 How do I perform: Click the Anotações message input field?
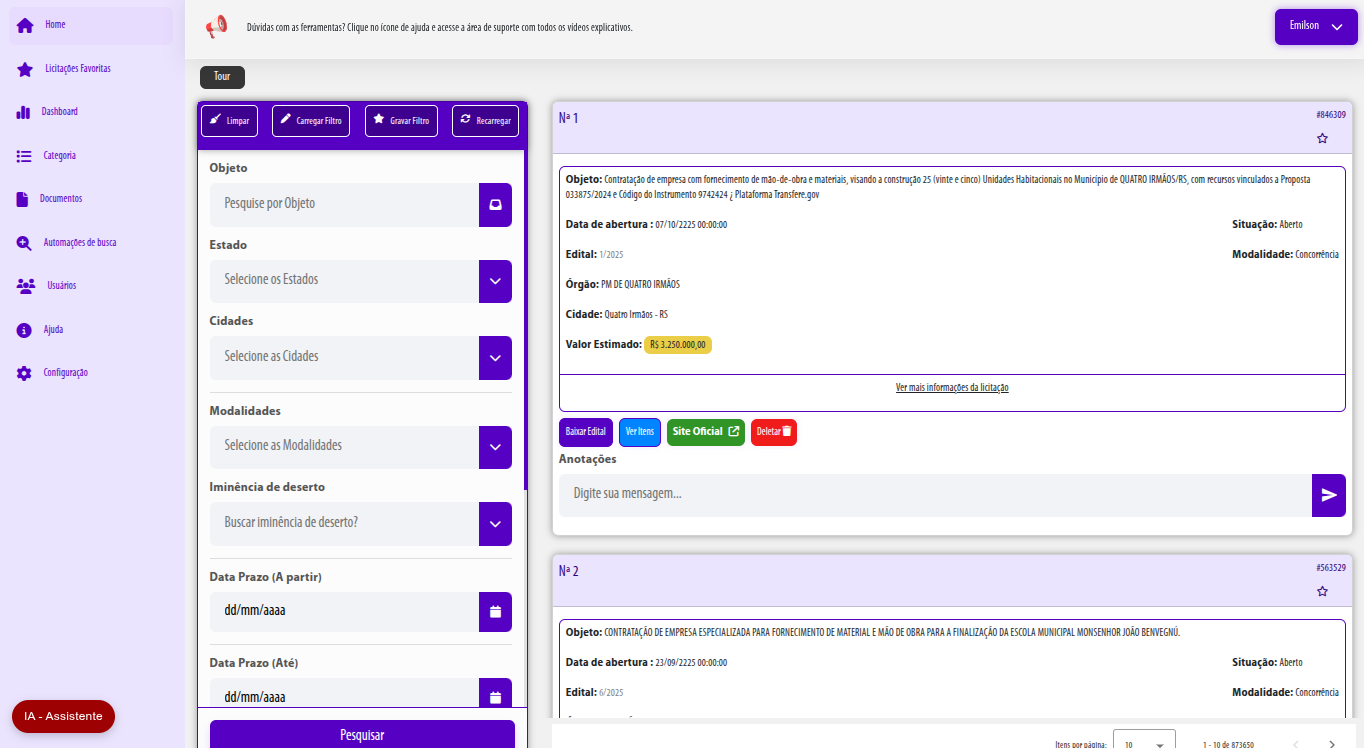[934, 495]
